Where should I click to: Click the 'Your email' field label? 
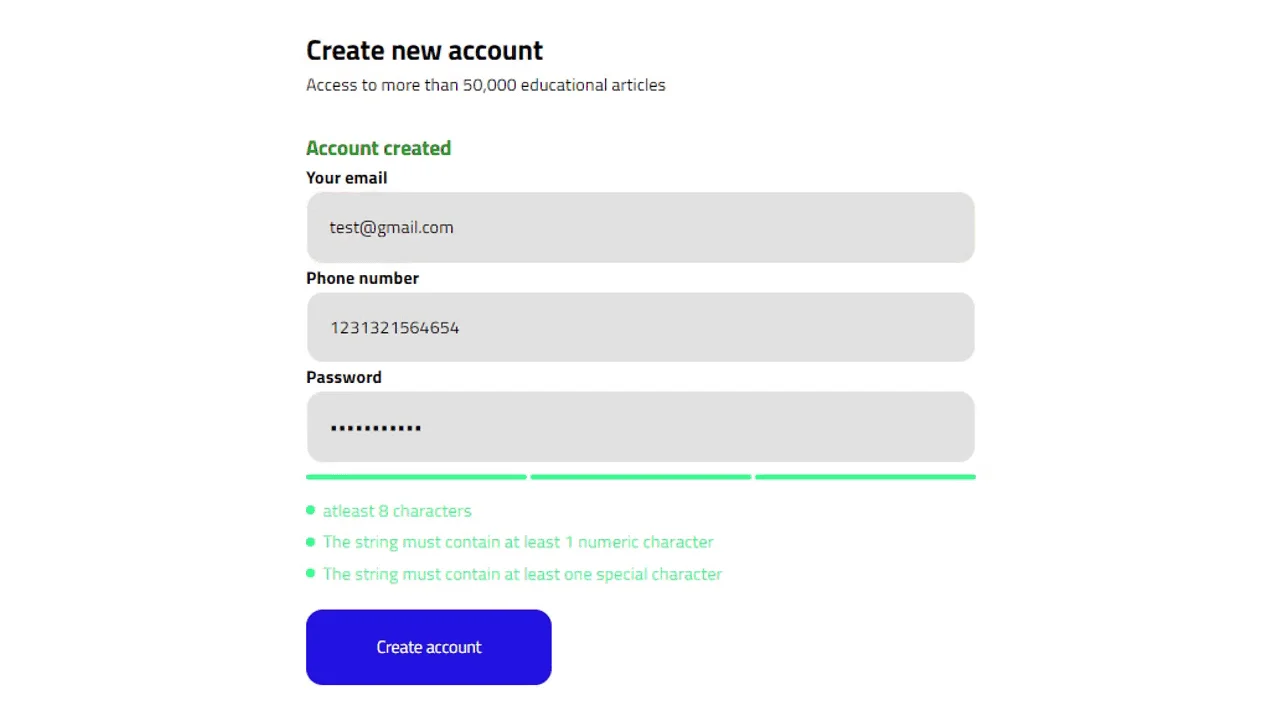tap(346, 177)
